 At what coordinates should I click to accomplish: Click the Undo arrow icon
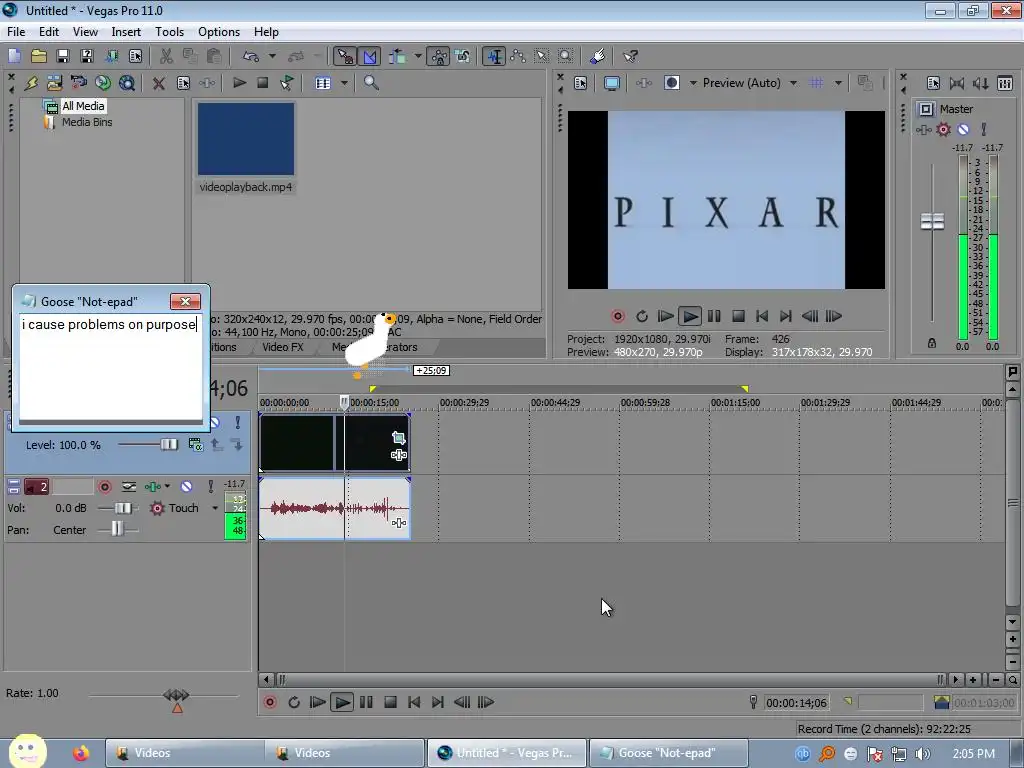251,56
